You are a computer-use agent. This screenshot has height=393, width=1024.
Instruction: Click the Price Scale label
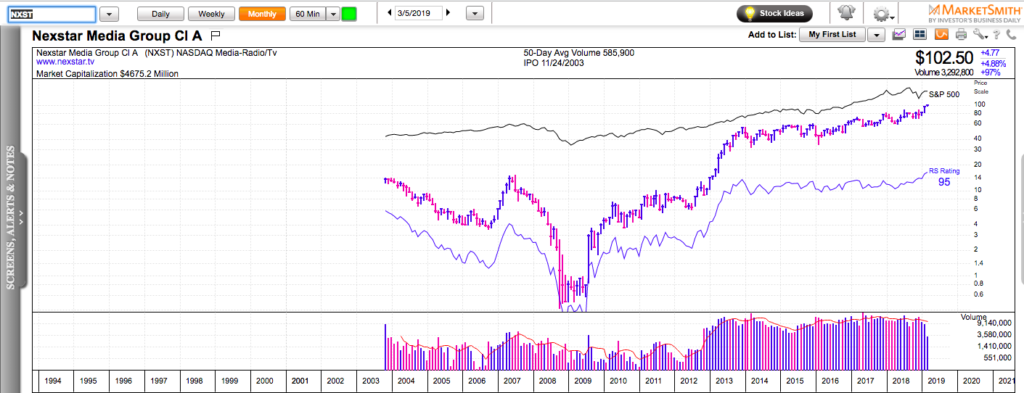tap(982, 87)
